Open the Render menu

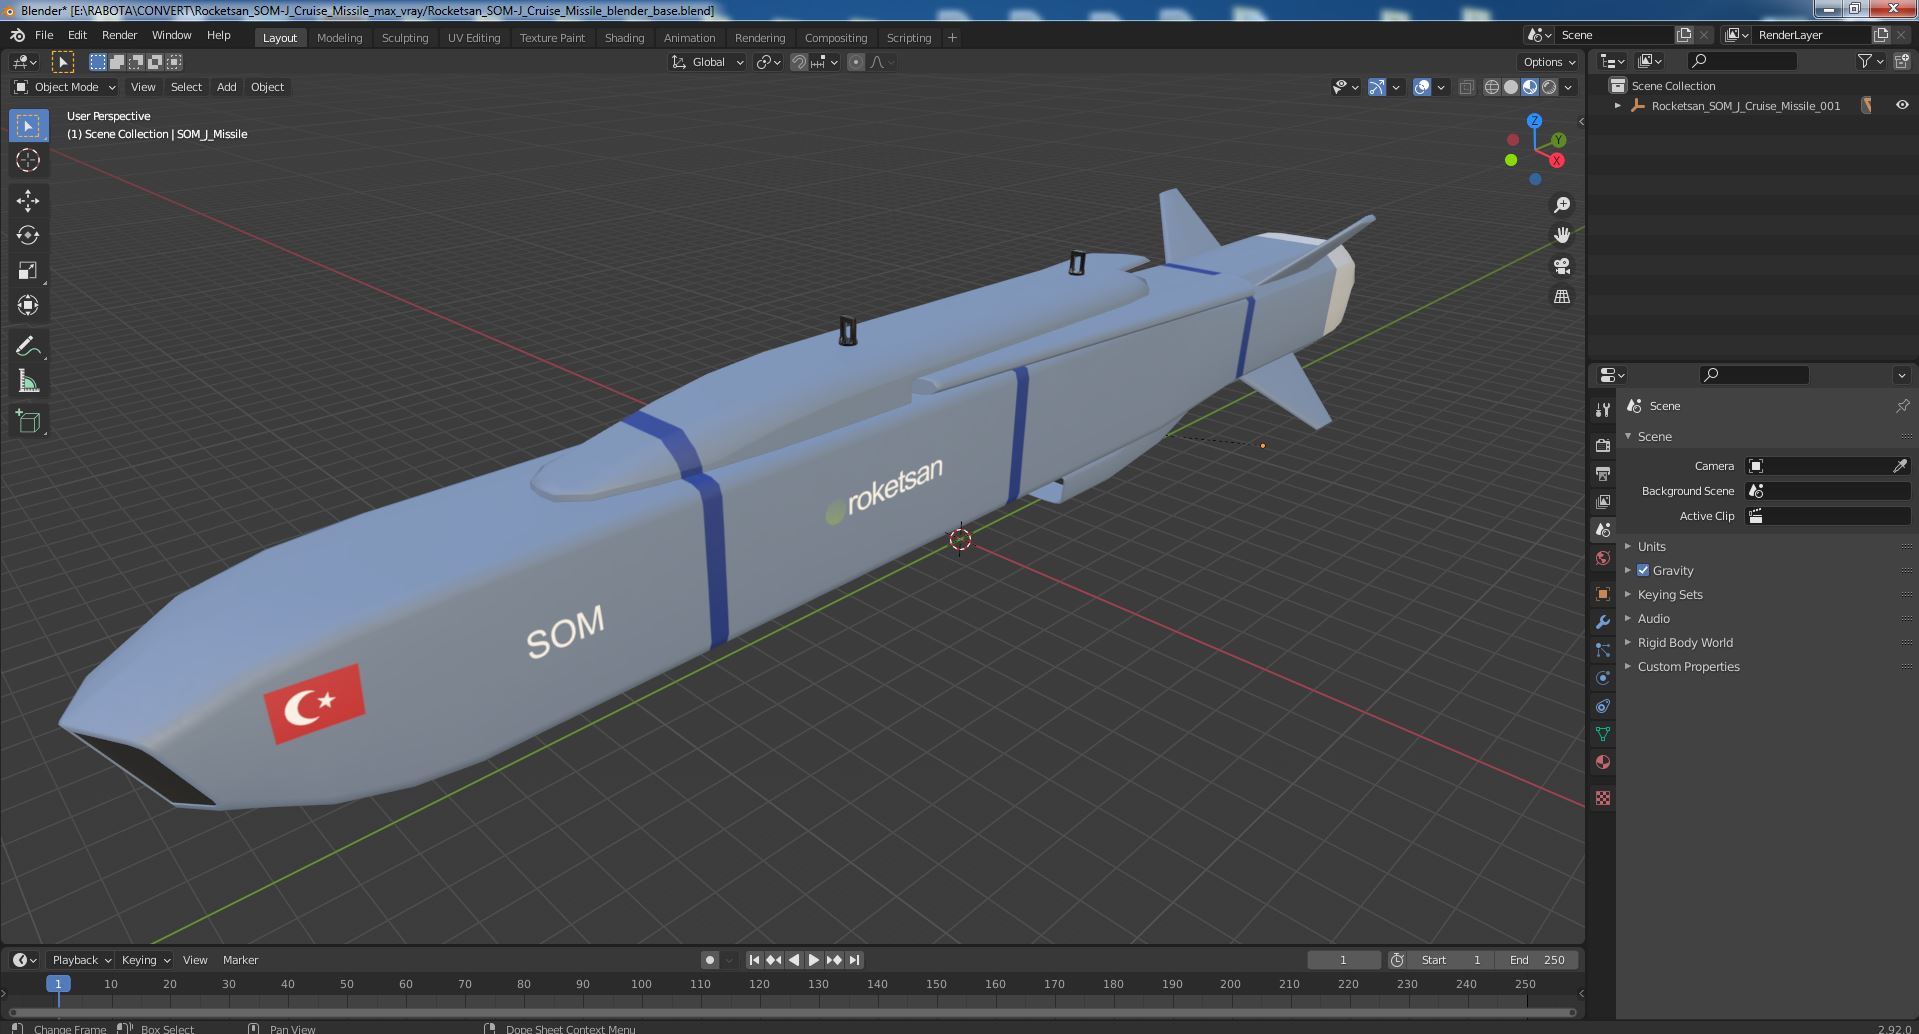tap(119, 35)
